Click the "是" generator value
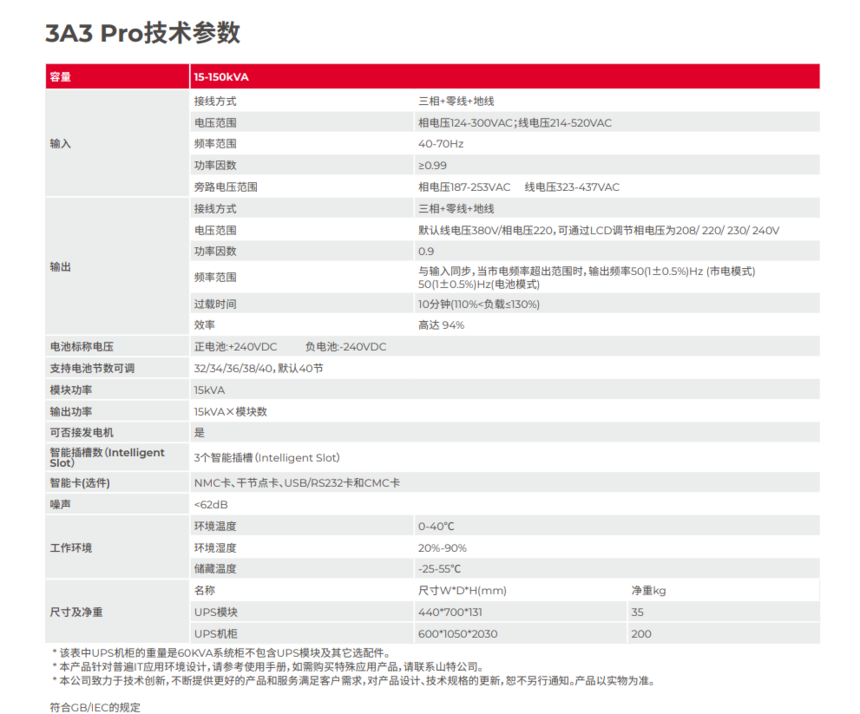The height and width of the screenshot is (714, 860). click(x=199, y=433)
